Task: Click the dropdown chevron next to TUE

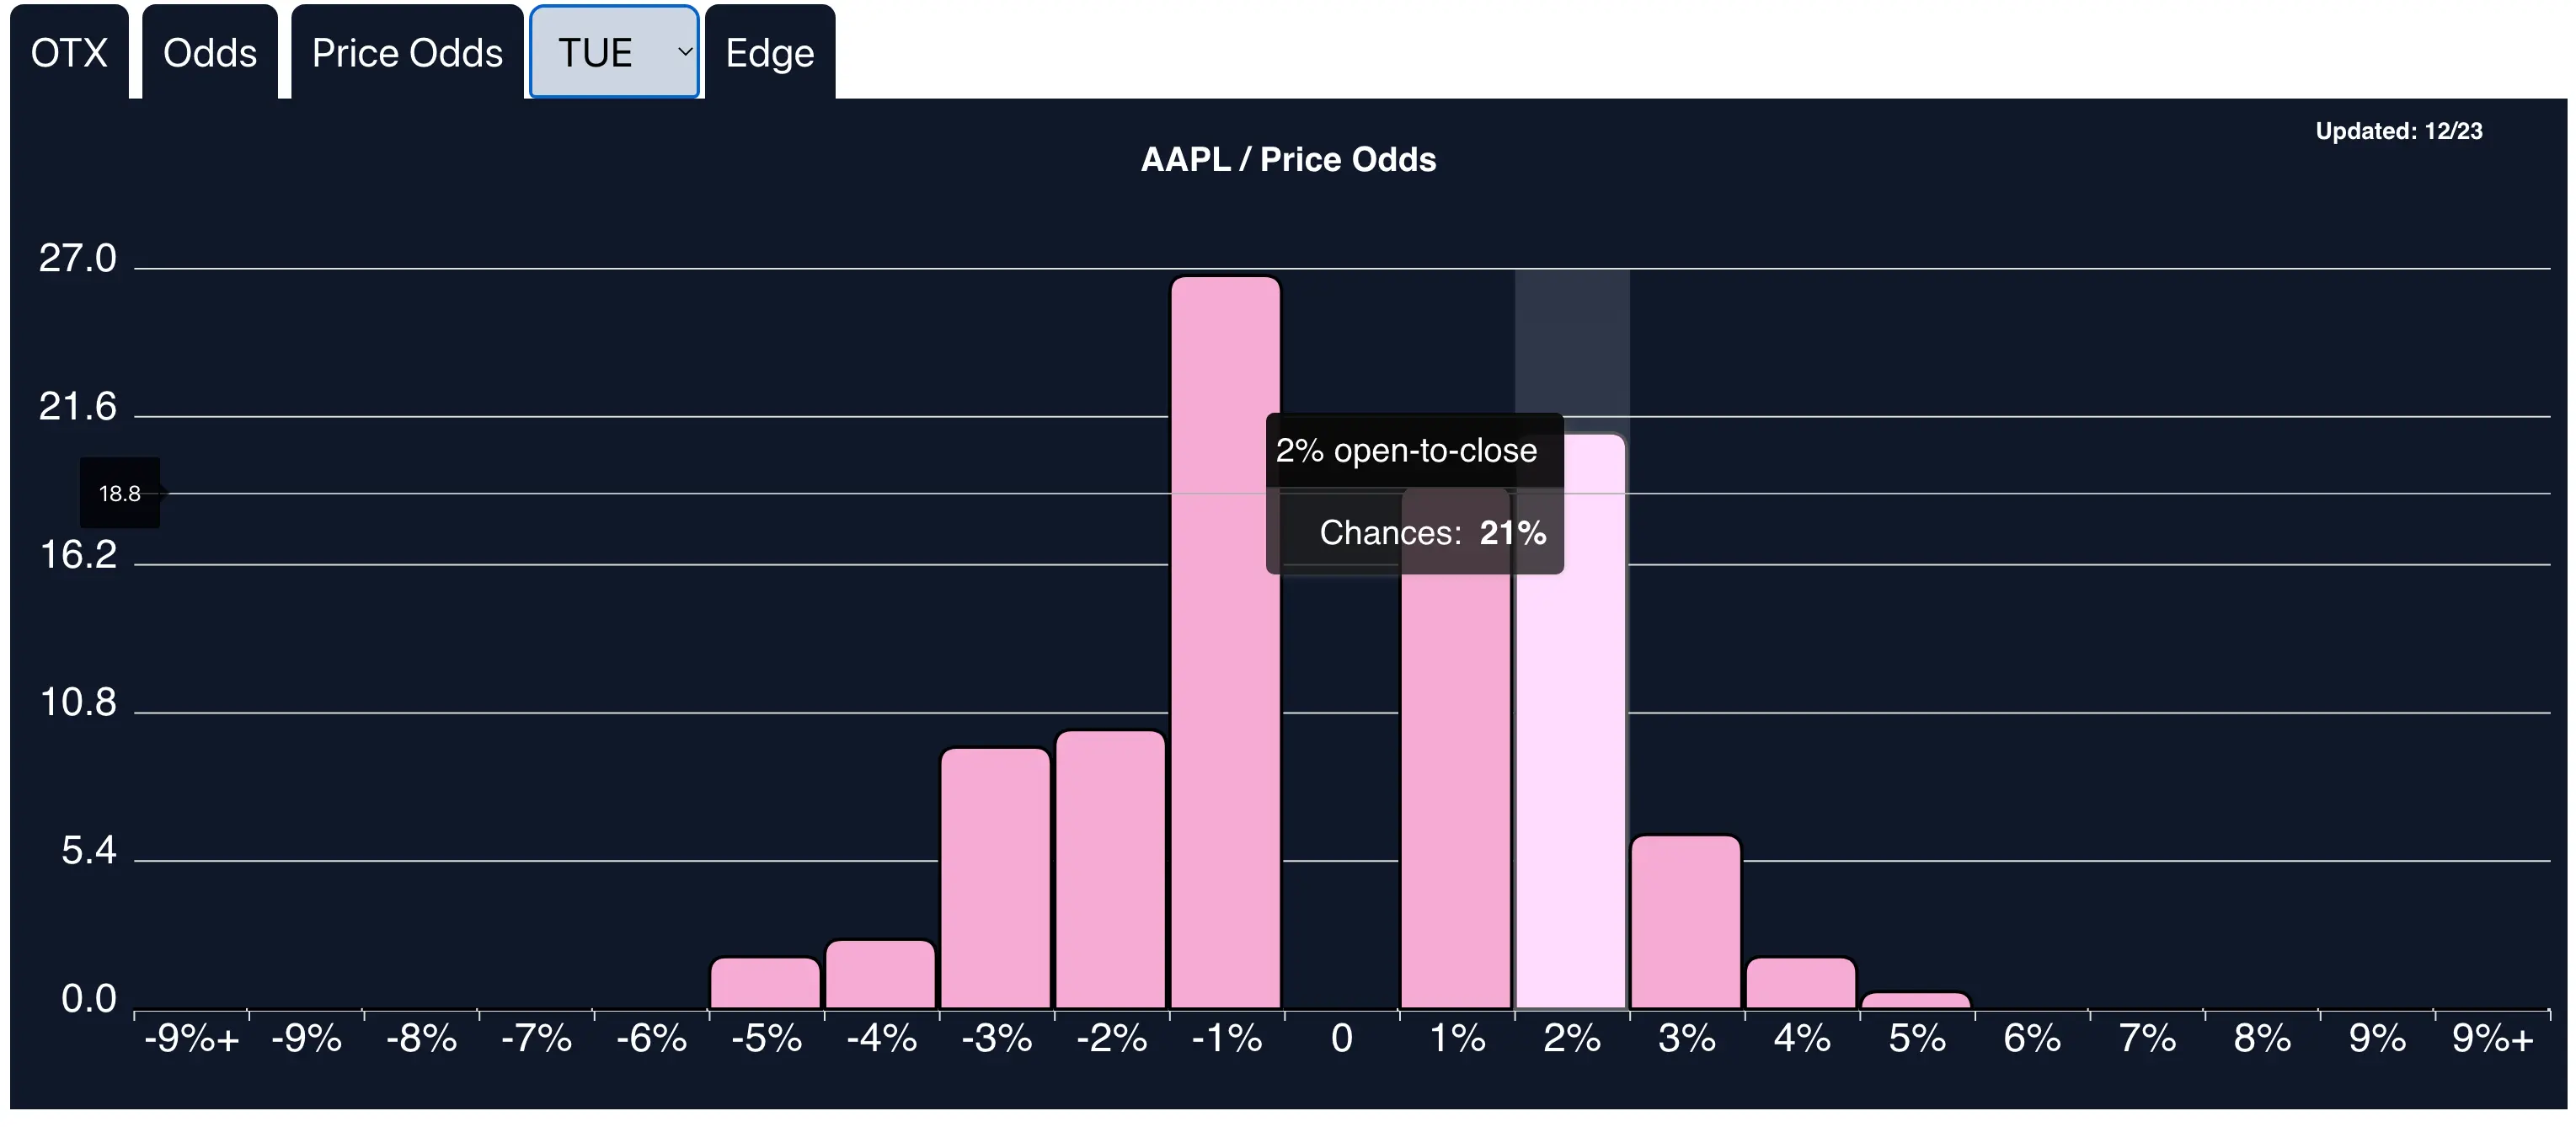Action: 684,53
